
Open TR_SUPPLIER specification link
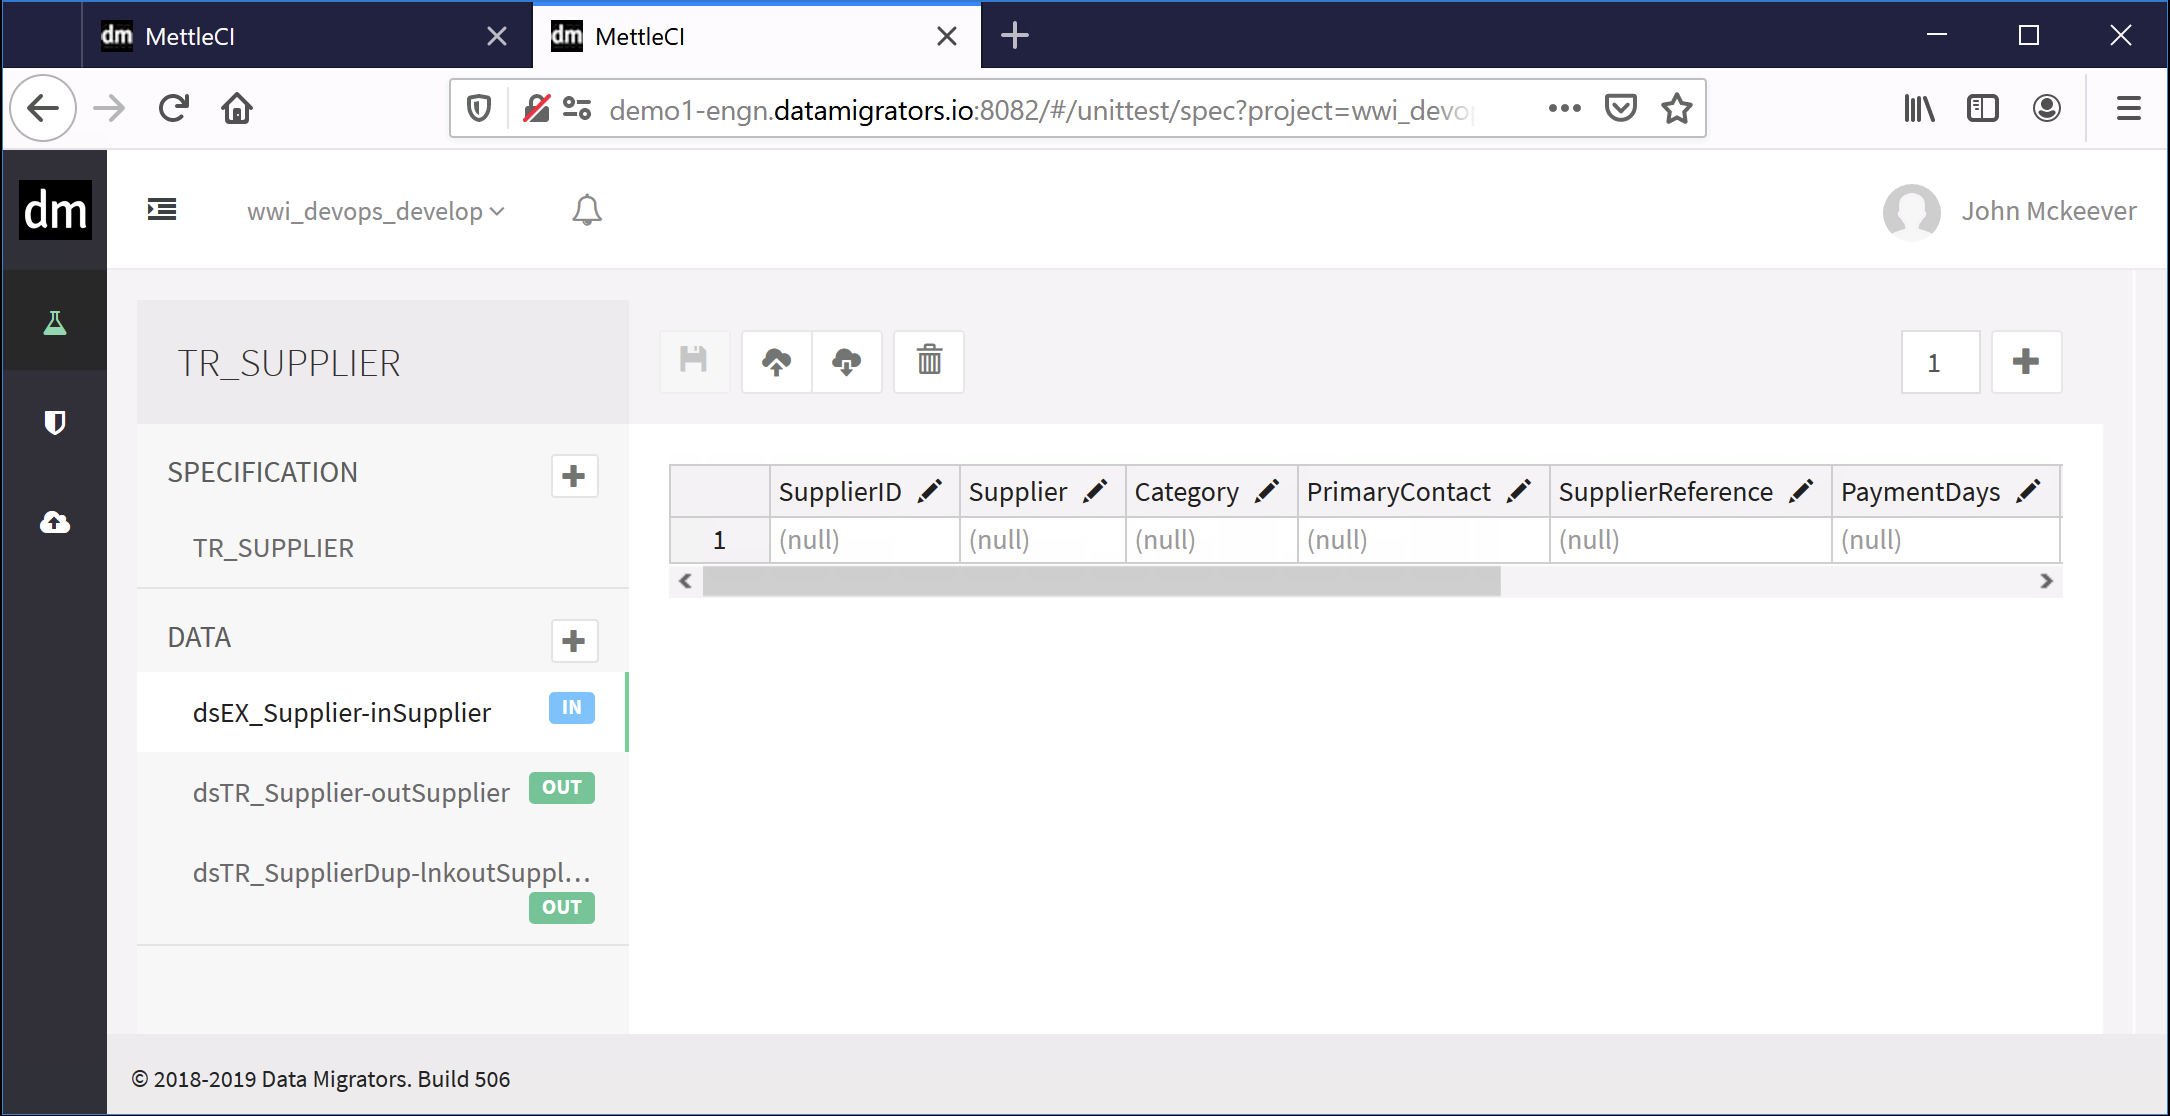pyautogui.click(x=273, y=548)
